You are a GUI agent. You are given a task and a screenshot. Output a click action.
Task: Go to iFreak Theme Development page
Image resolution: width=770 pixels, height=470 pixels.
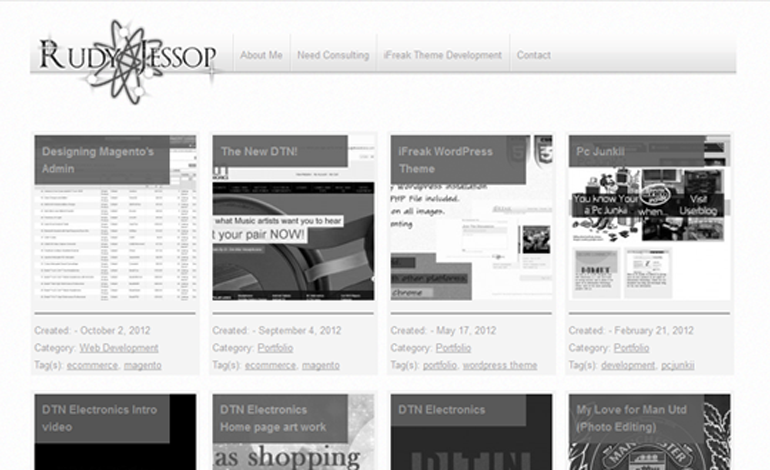442,55
